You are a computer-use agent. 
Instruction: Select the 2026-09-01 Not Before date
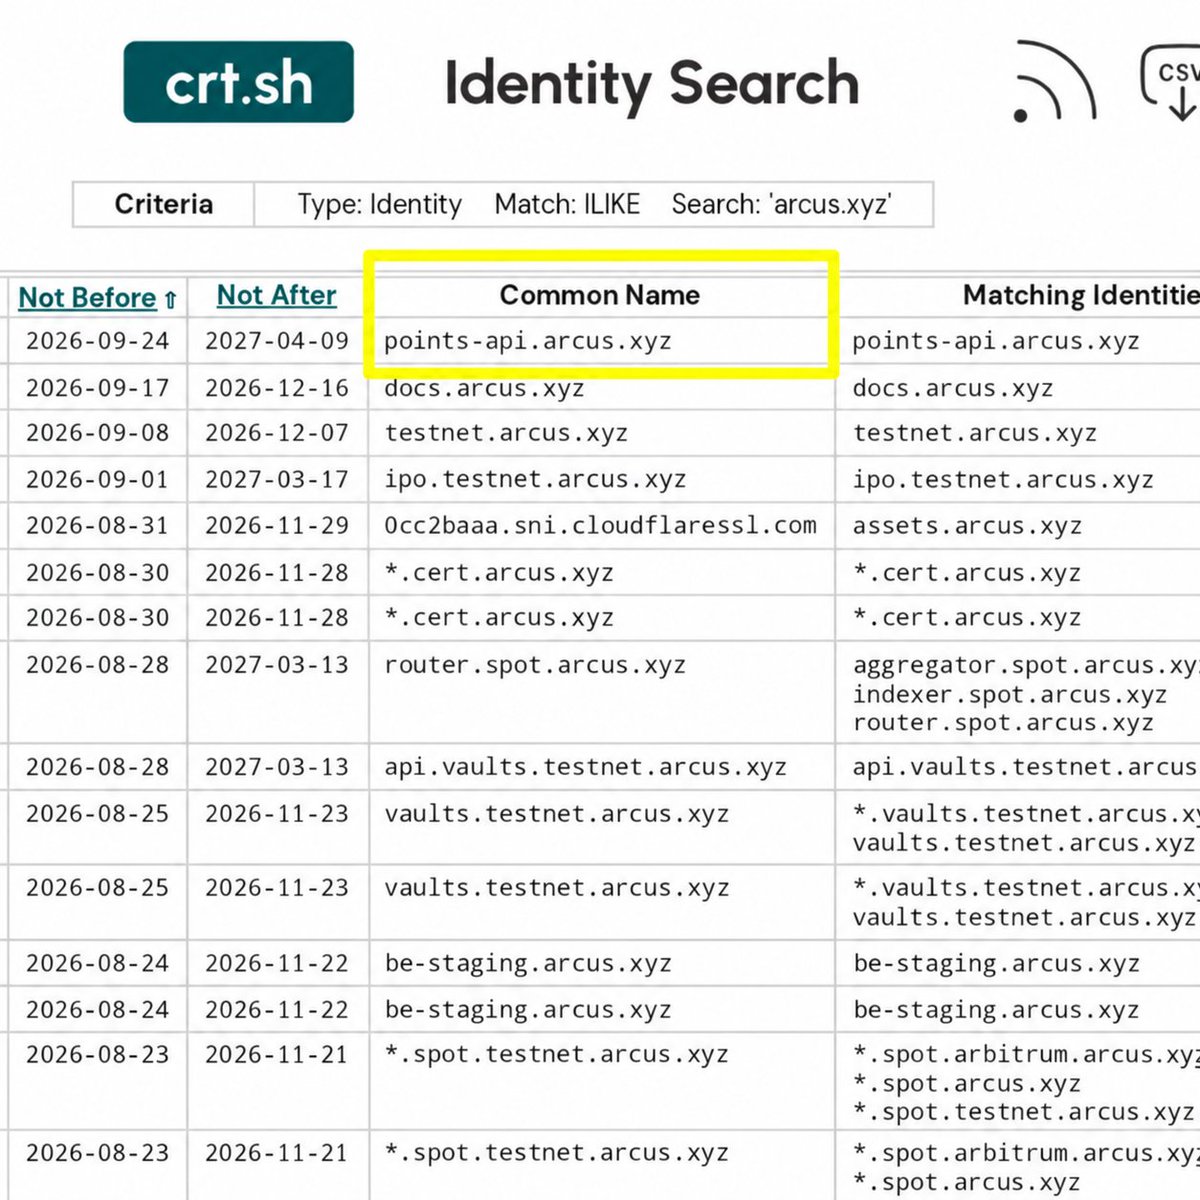[x=98, y=479]
